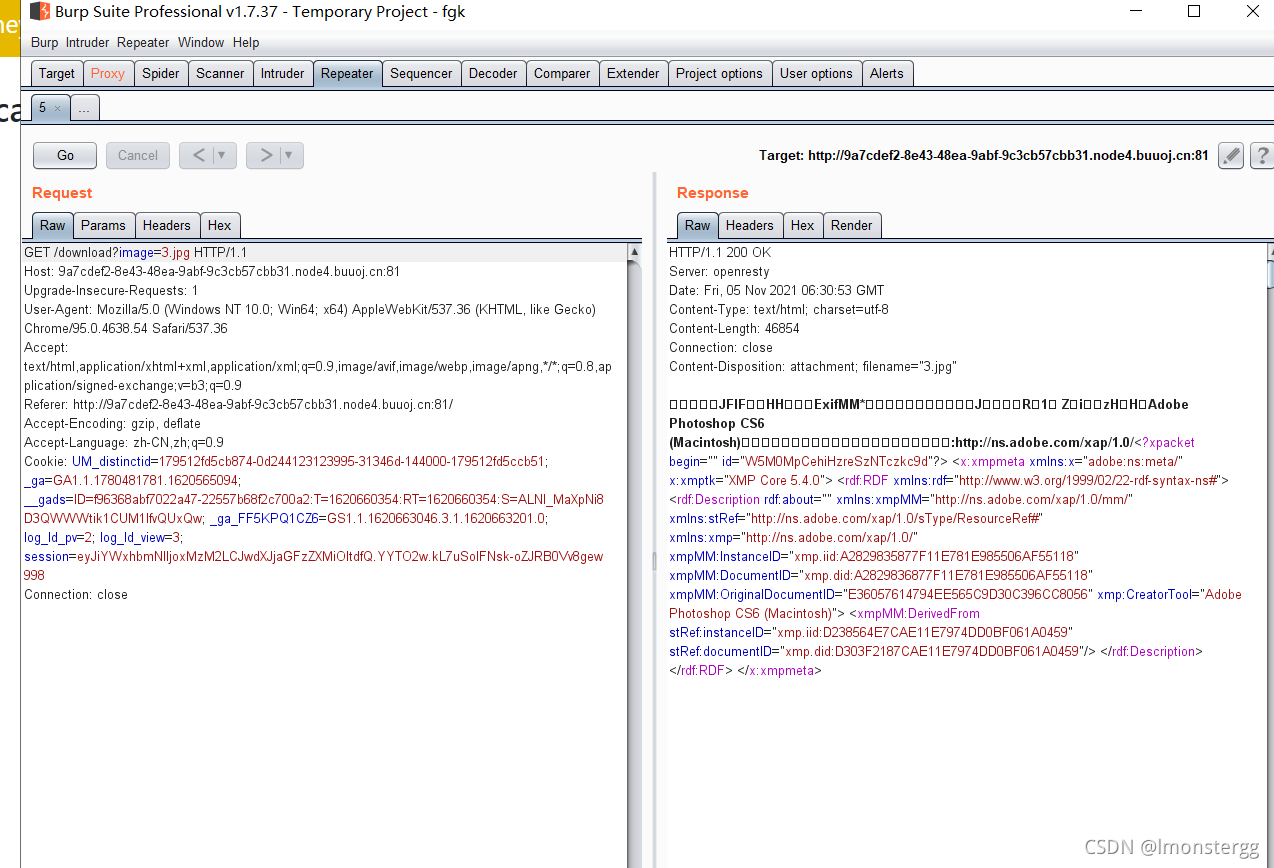Click the Host header line in request

coord(212,271)
